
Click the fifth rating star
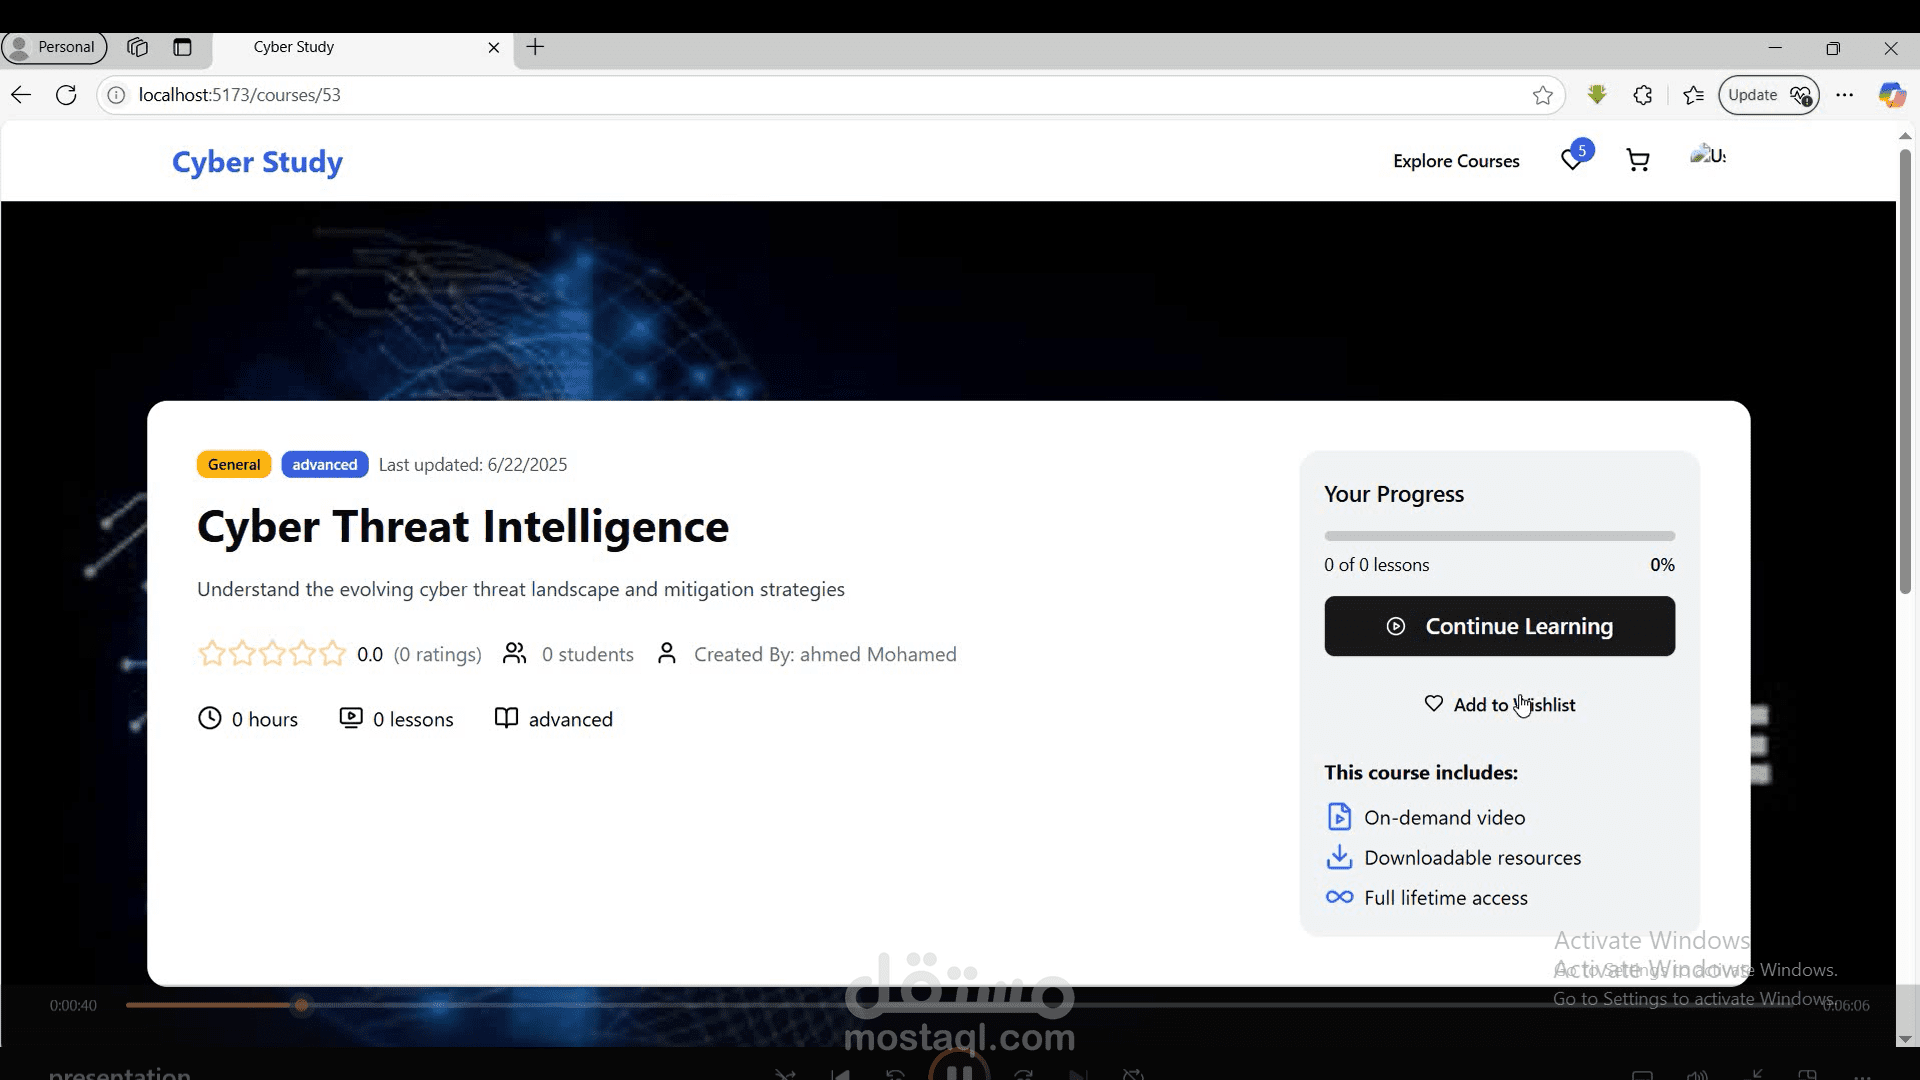333,654
